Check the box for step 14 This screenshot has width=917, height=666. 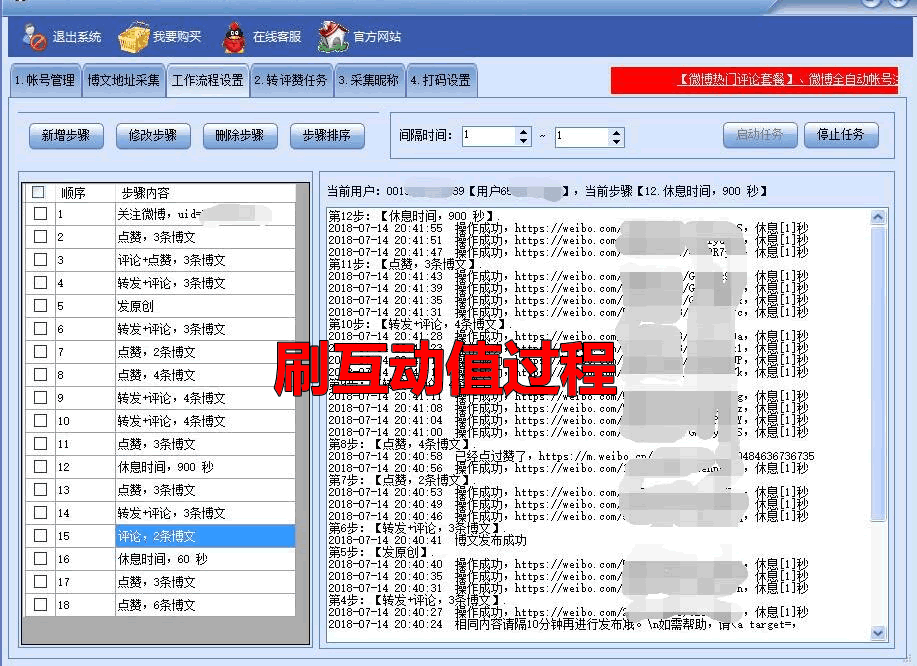coord(40,513)
